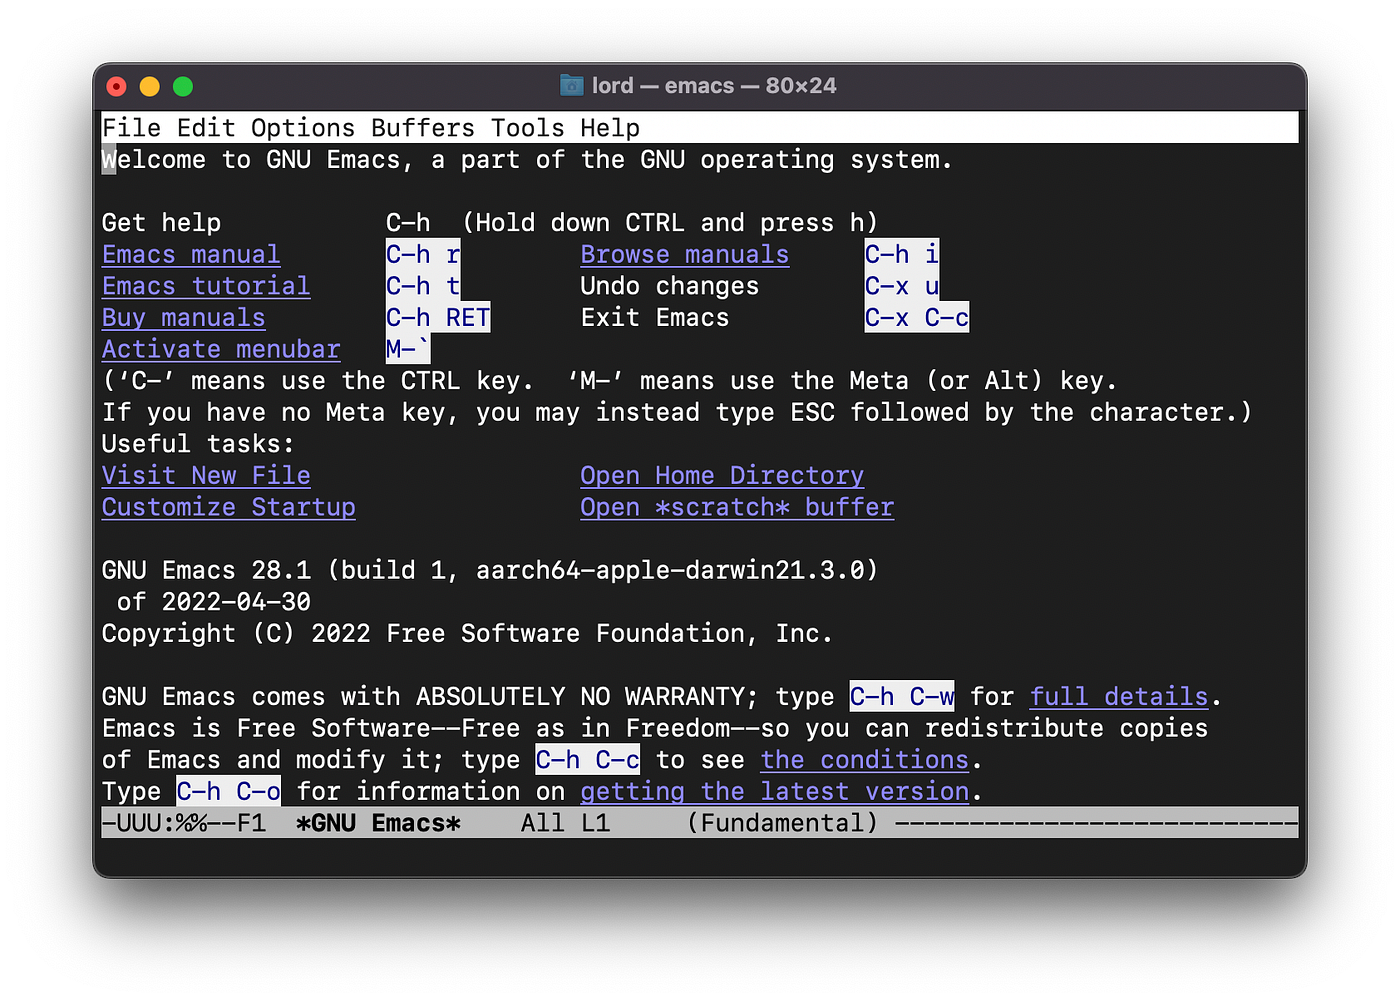Viewport: 1400px width, 1001px height.
Task: Open the Emacs manual link
Action: tap(190, 254)
